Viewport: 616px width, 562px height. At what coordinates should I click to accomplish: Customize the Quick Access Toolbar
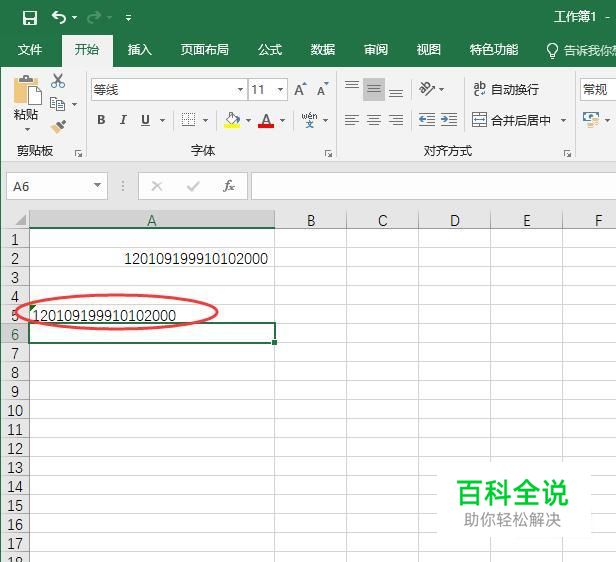[x=128, y=18]
